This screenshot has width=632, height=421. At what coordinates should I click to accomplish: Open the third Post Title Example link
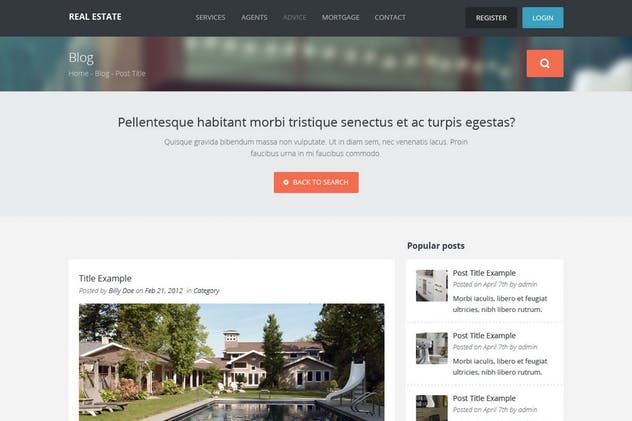(484, 398)
